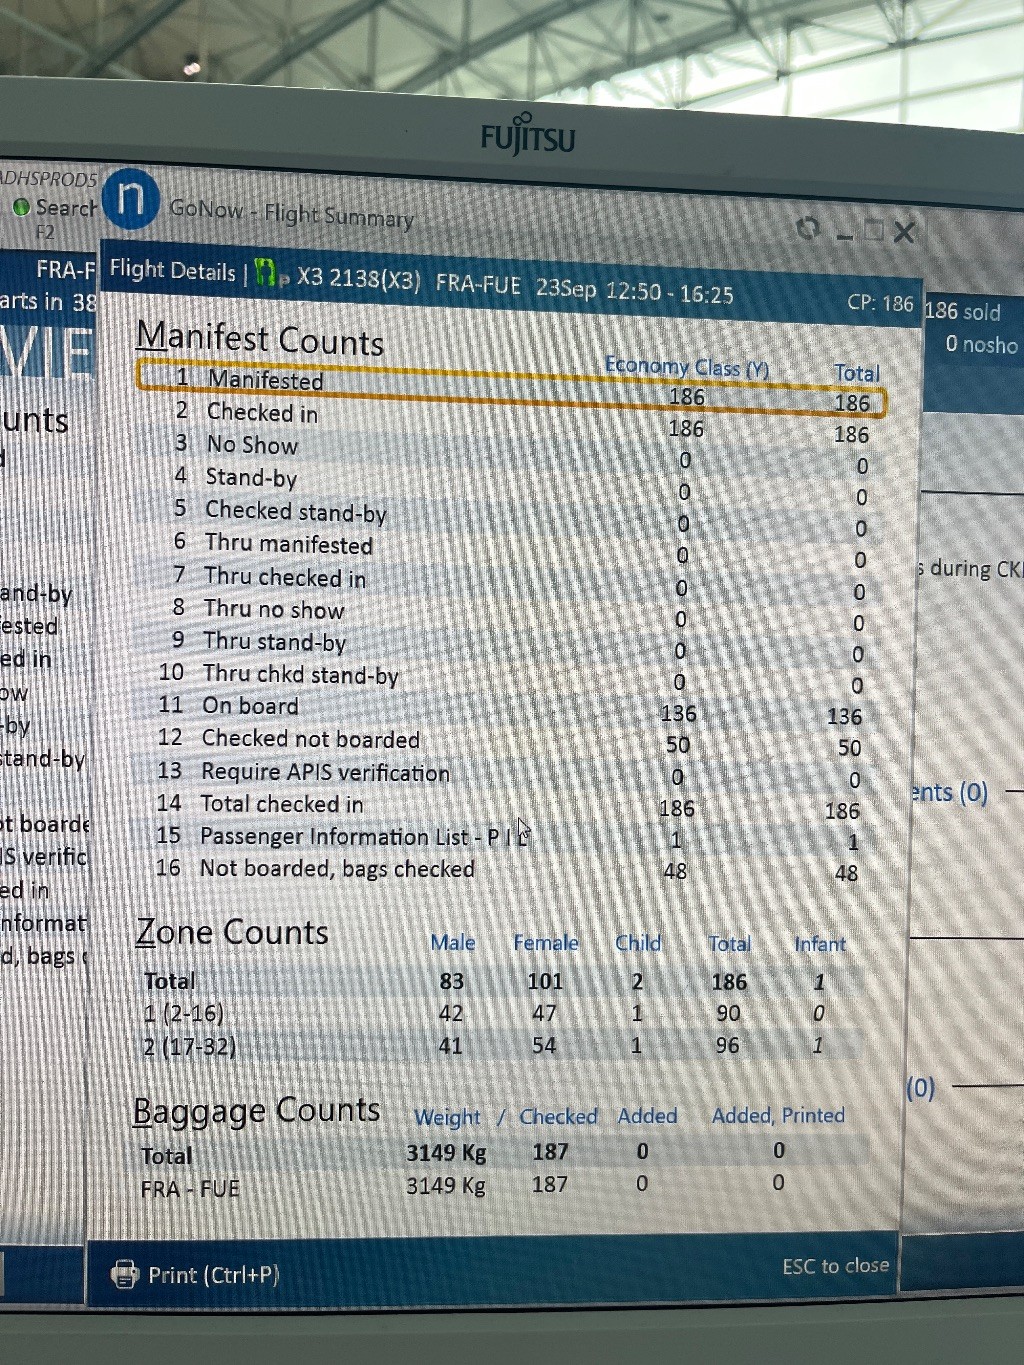Viewport: 1024px width, 1365px height.
Task: Minimize the Flight Summary window
Action: [845, 233]
